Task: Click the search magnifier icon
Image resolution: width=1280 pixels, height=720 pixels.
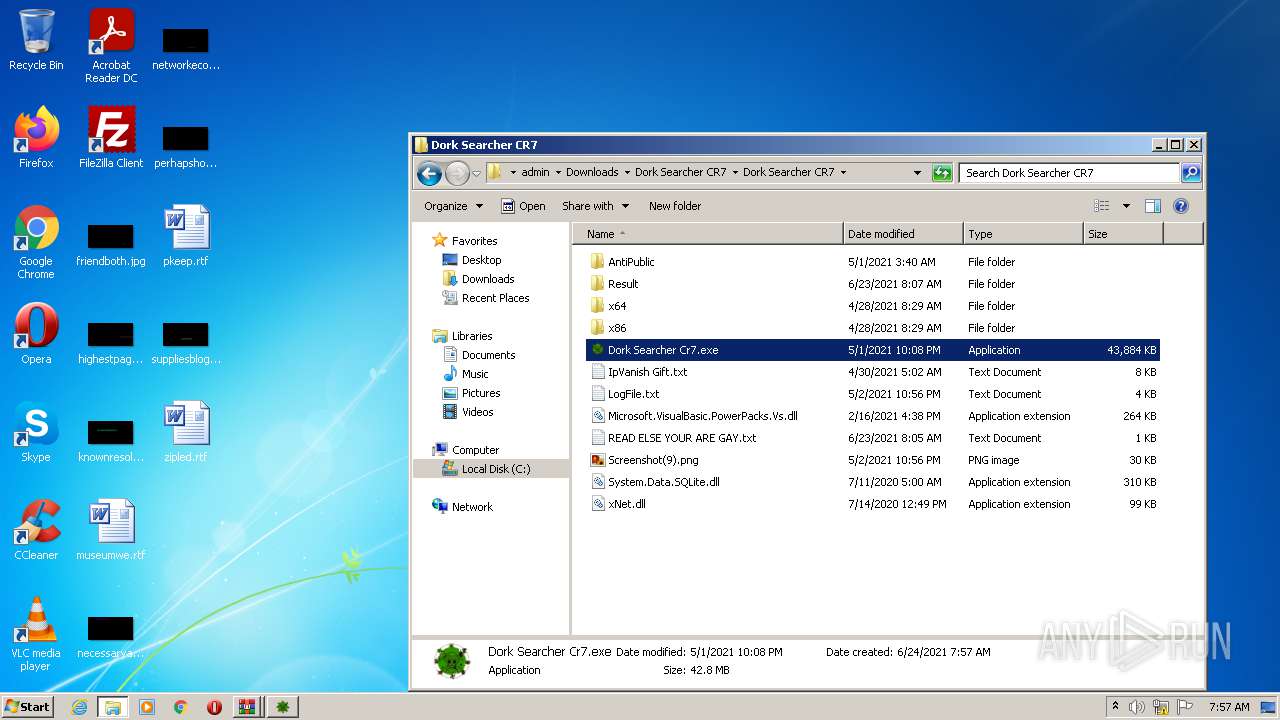Action: pyautogui.click(x=1190, y=173)
